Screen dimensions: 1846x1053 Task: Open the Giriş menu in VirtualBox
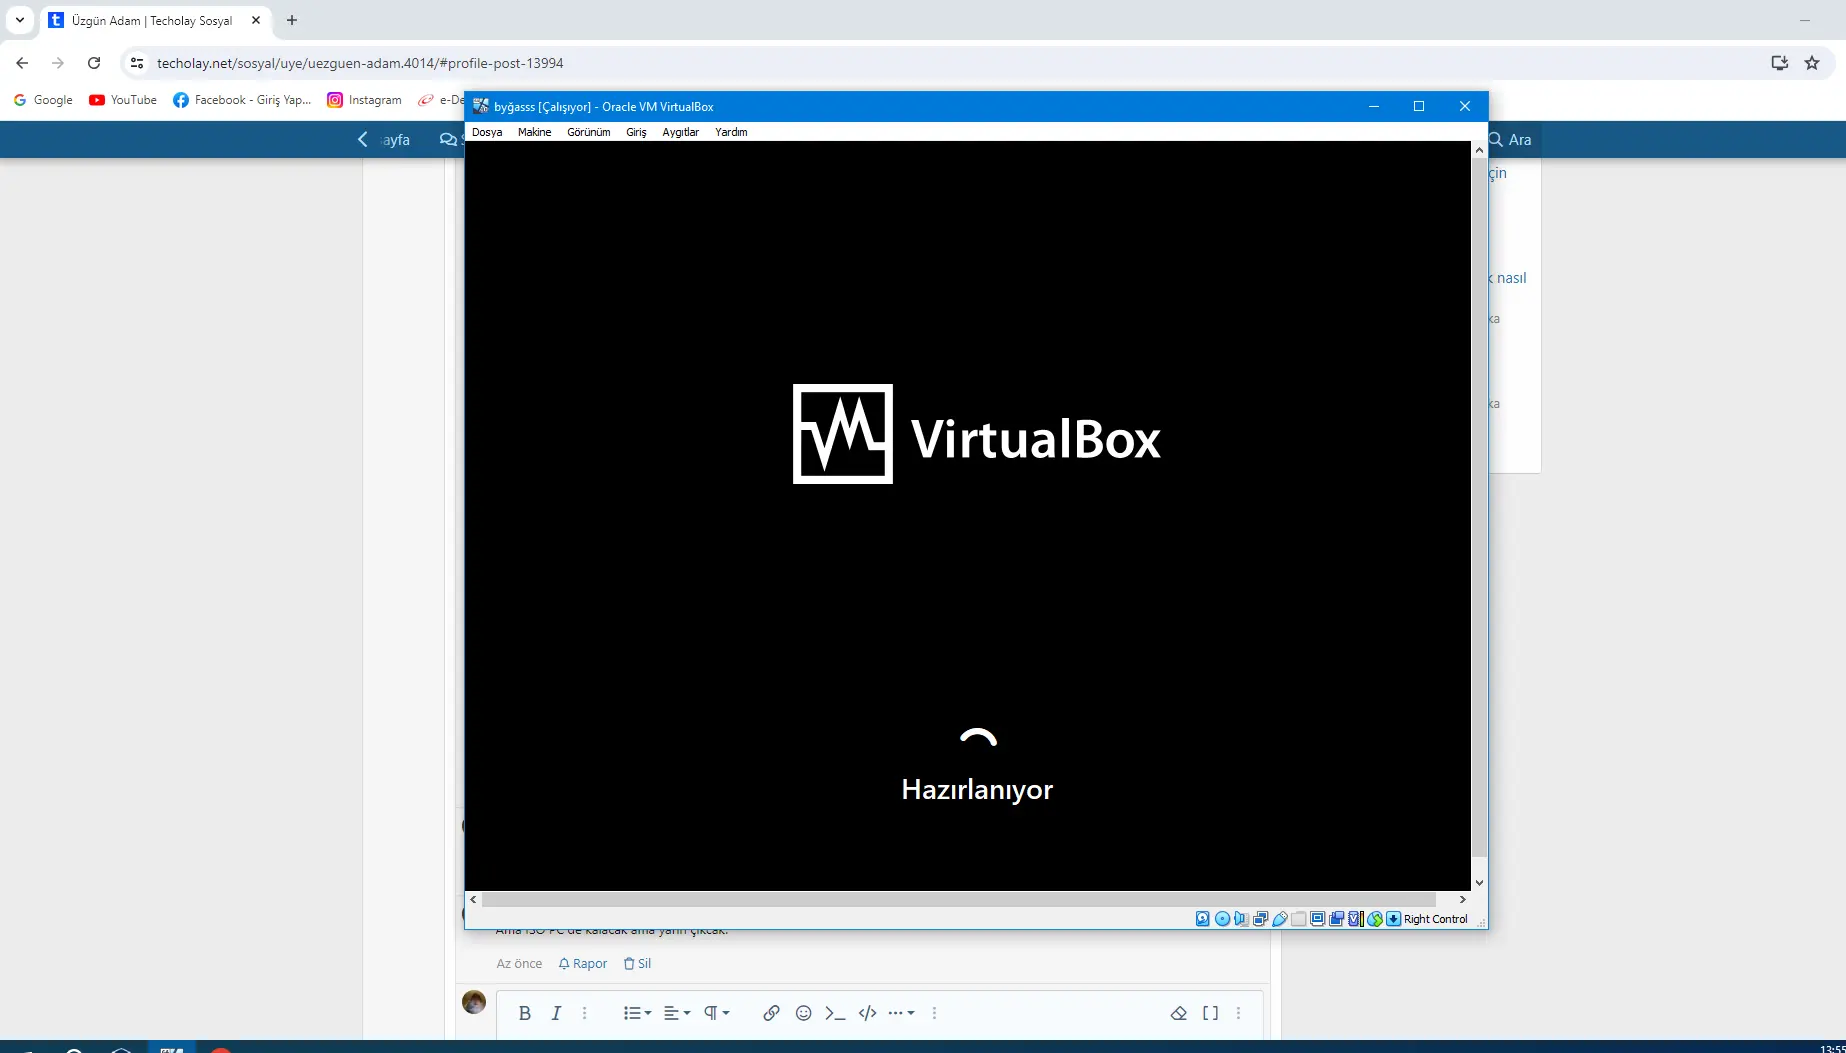[x=636, y=132]
